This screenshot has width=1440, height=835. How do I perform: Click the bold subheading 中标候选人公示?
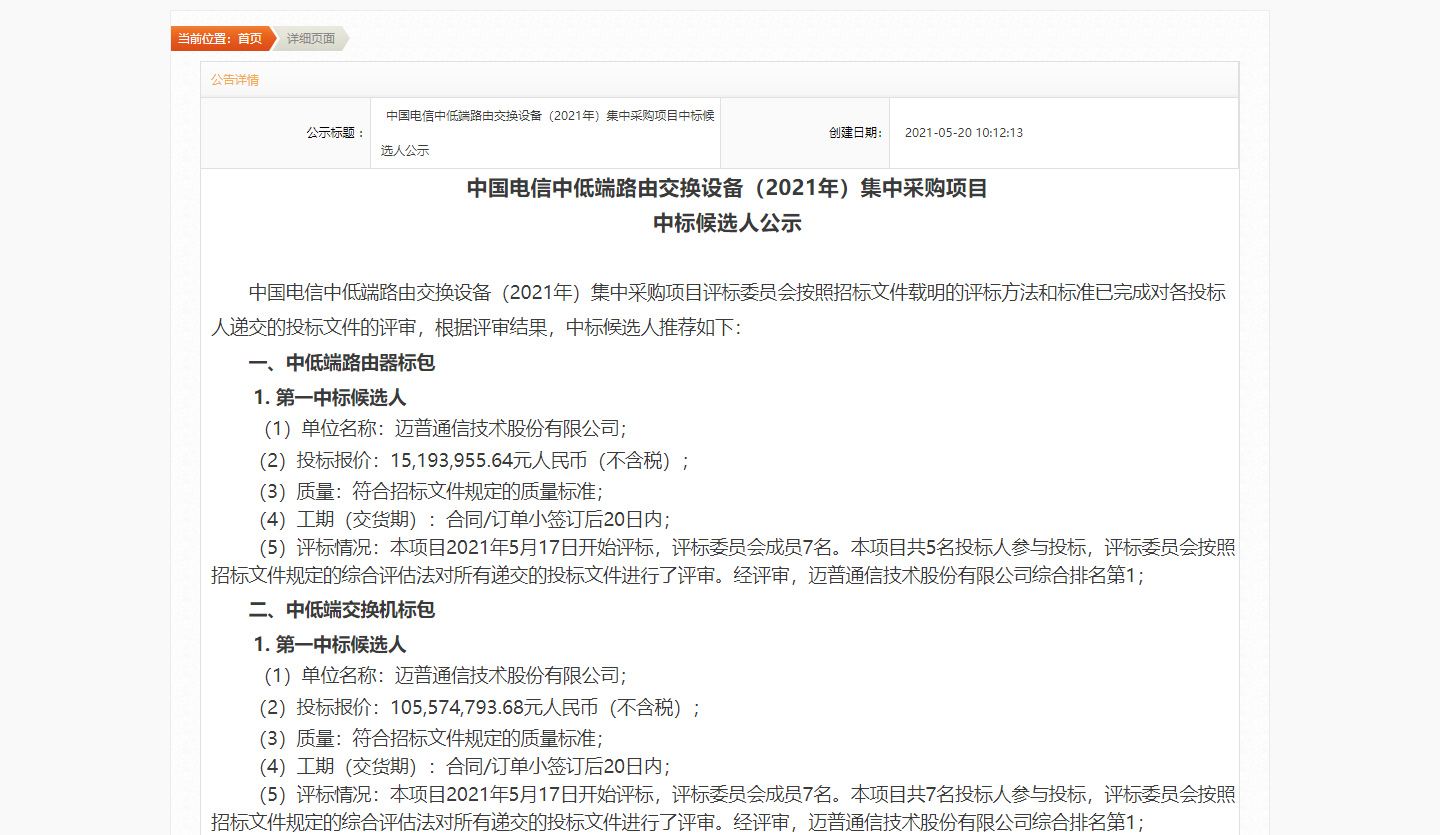[x=727, y=223]
